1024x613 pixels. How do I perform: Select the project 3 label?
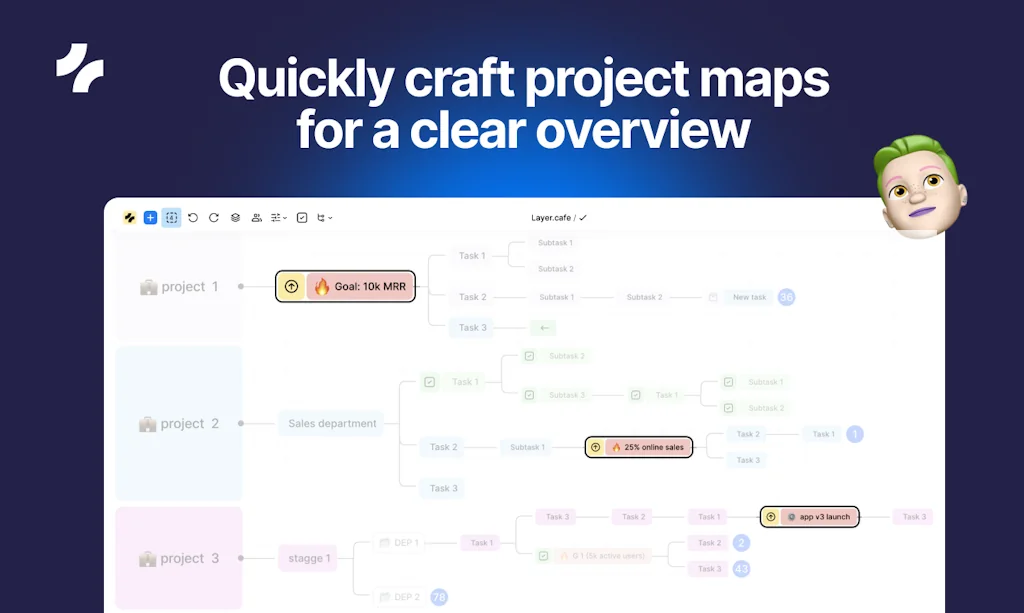pyautogui.click(x=189, y=558)
